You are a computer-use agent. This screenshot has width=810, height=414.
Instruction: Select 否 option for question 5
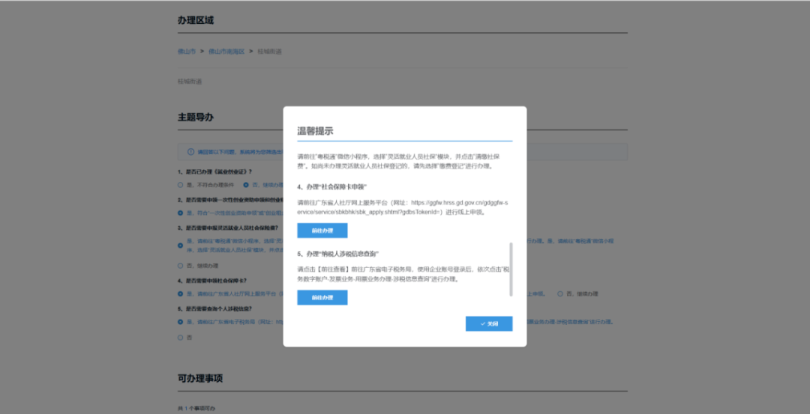180,338
